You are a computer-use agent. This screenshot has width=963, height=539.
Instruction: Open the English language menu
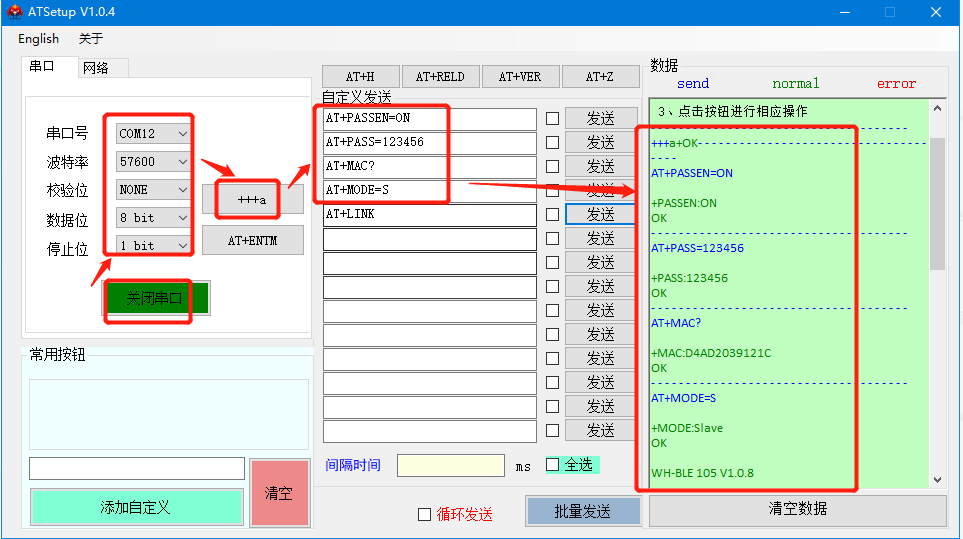38,39
